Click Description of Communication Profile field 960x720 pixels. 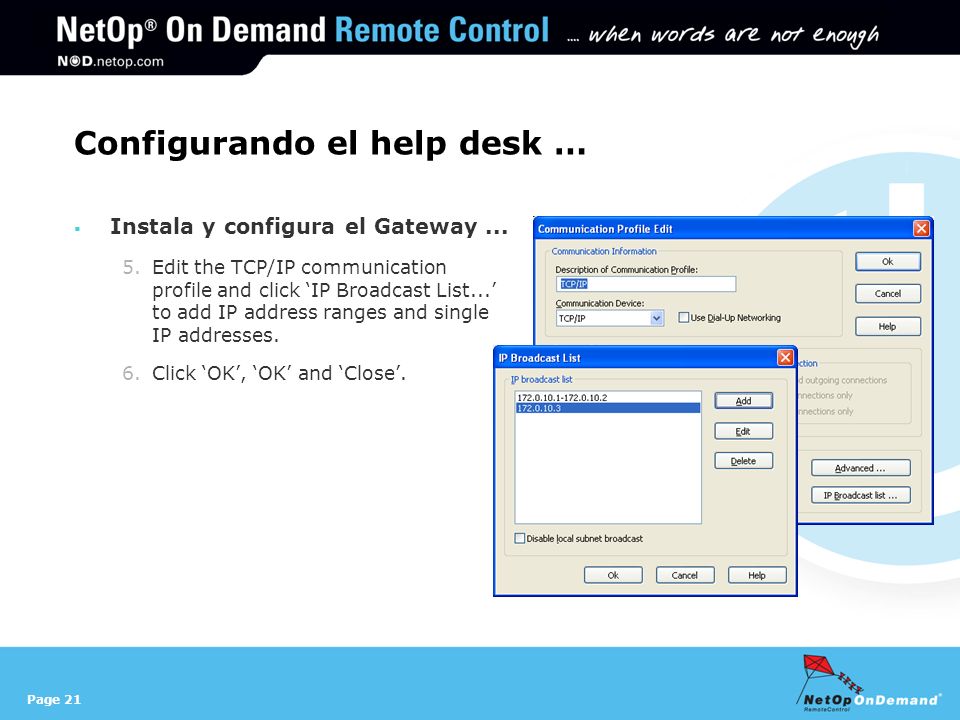tap(645, 283)
